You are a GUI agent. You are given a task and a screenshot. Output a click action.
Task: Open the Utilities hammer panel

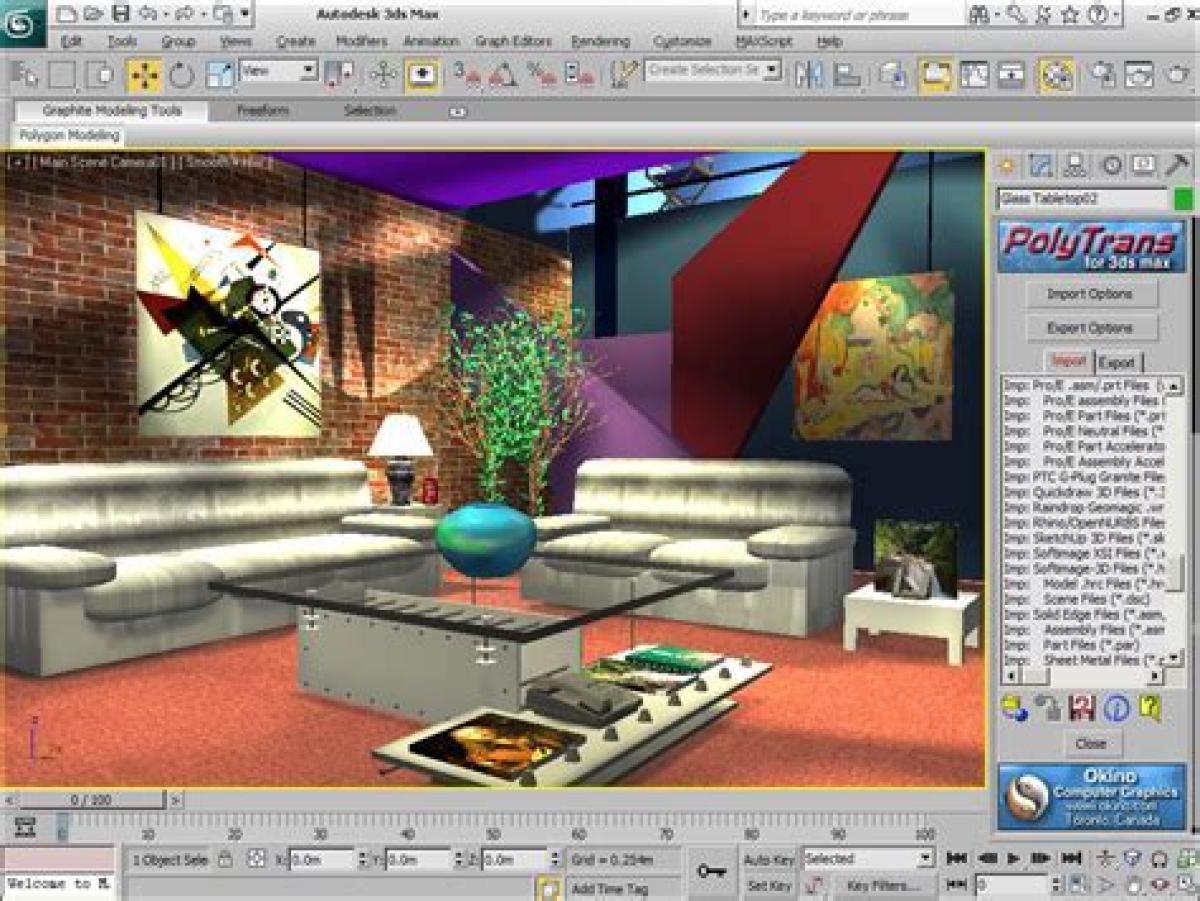click(1177, 165)
